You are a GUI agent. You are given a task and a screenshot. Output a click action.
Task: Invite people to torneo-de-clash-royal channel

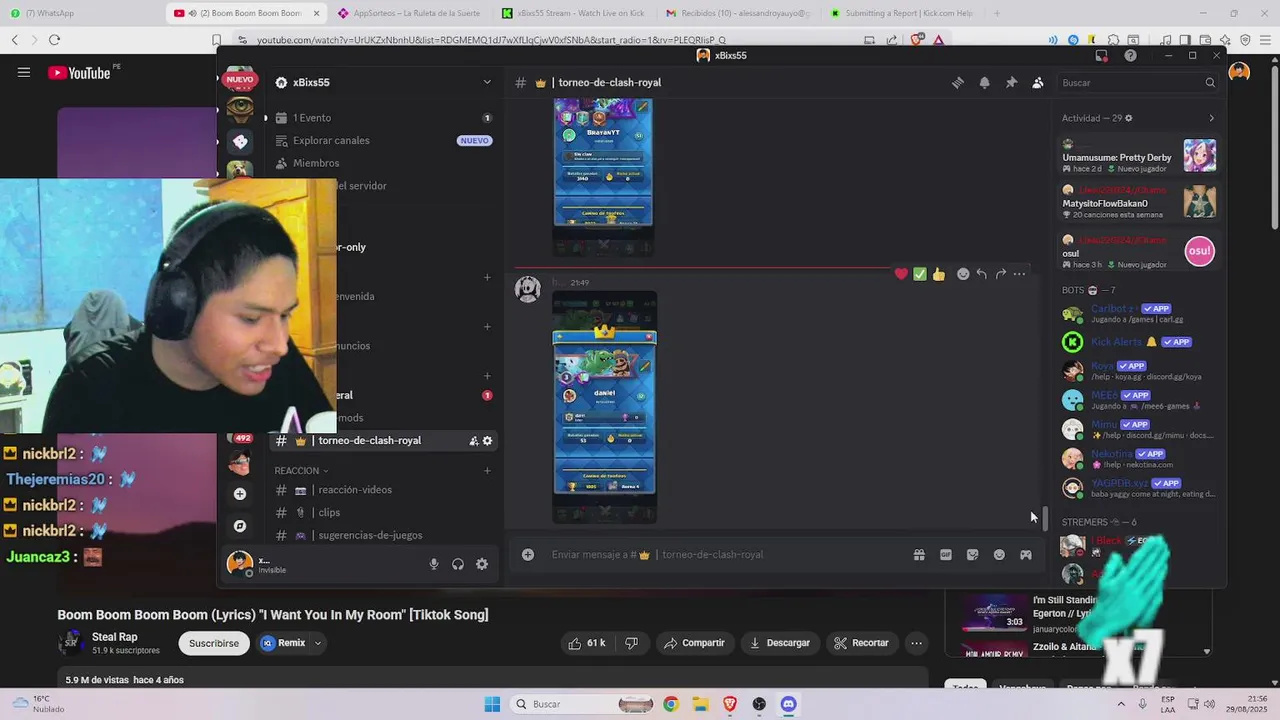[474, 441]
